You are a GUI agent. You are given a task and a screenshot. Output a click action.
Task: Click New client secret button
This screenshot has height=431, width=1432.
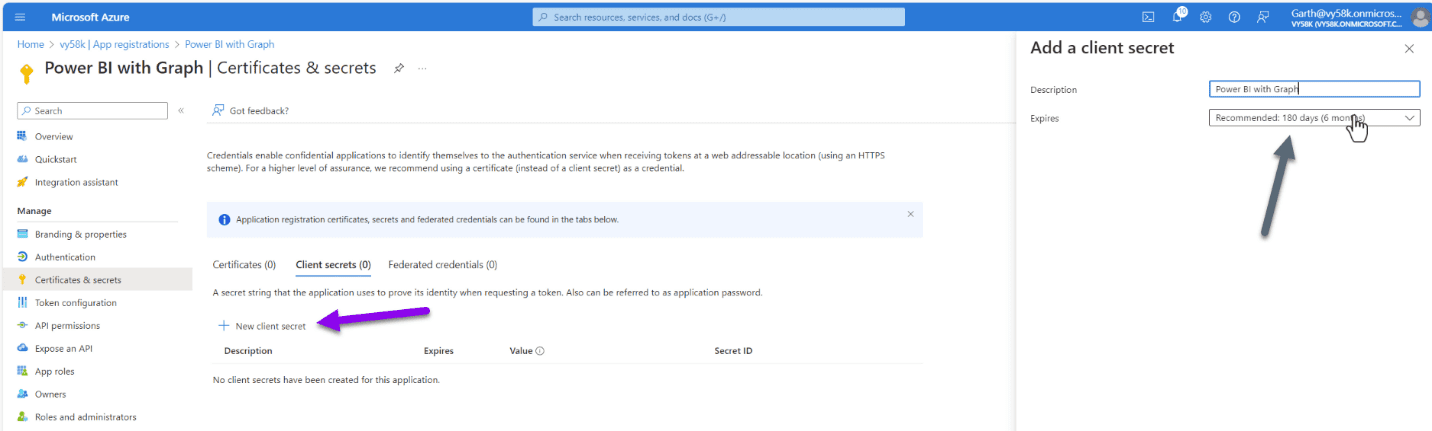point(262,326)
